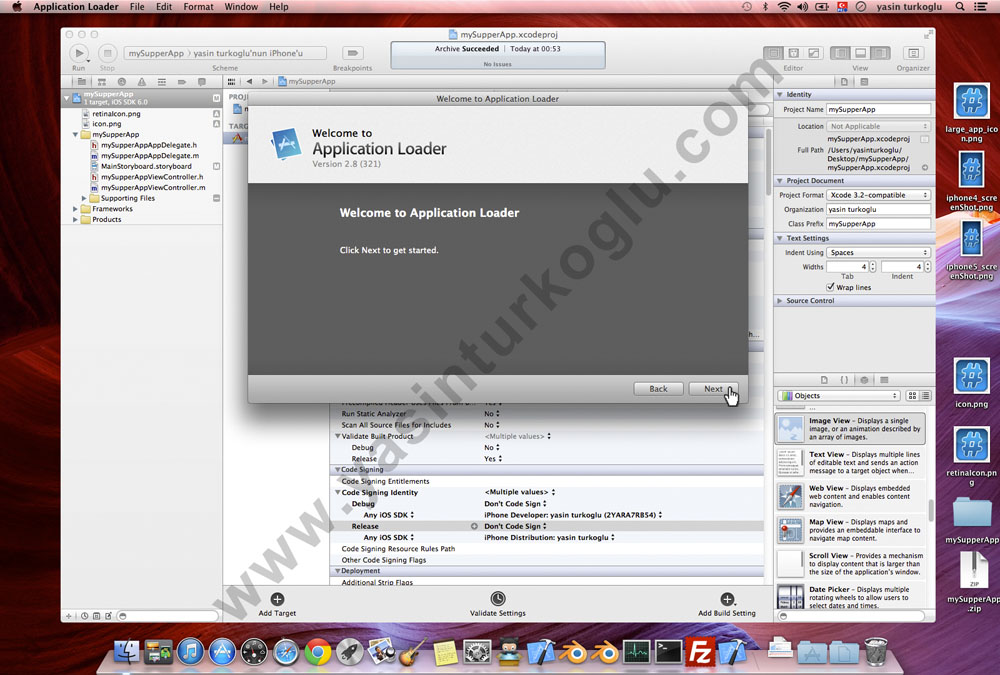Click Validate Settings in Xcode
The width and height of the screenshot is (1000, 675).
497,598
